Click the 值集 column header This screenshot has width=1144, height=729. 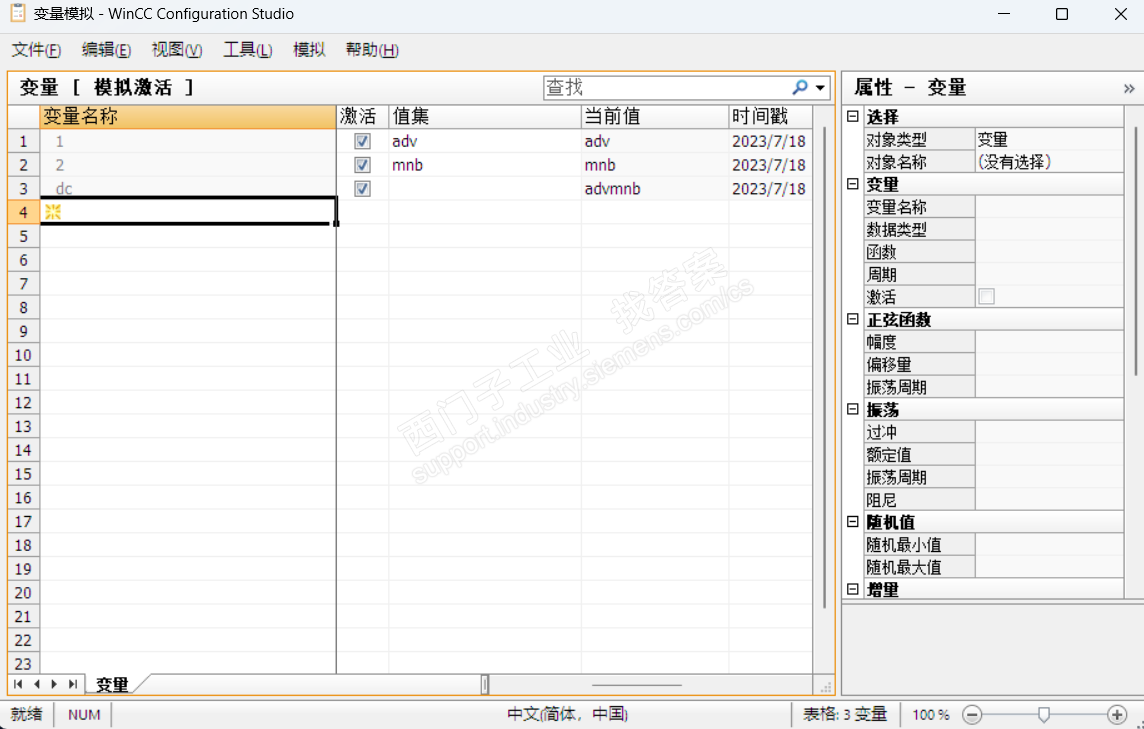pos(485,117)
